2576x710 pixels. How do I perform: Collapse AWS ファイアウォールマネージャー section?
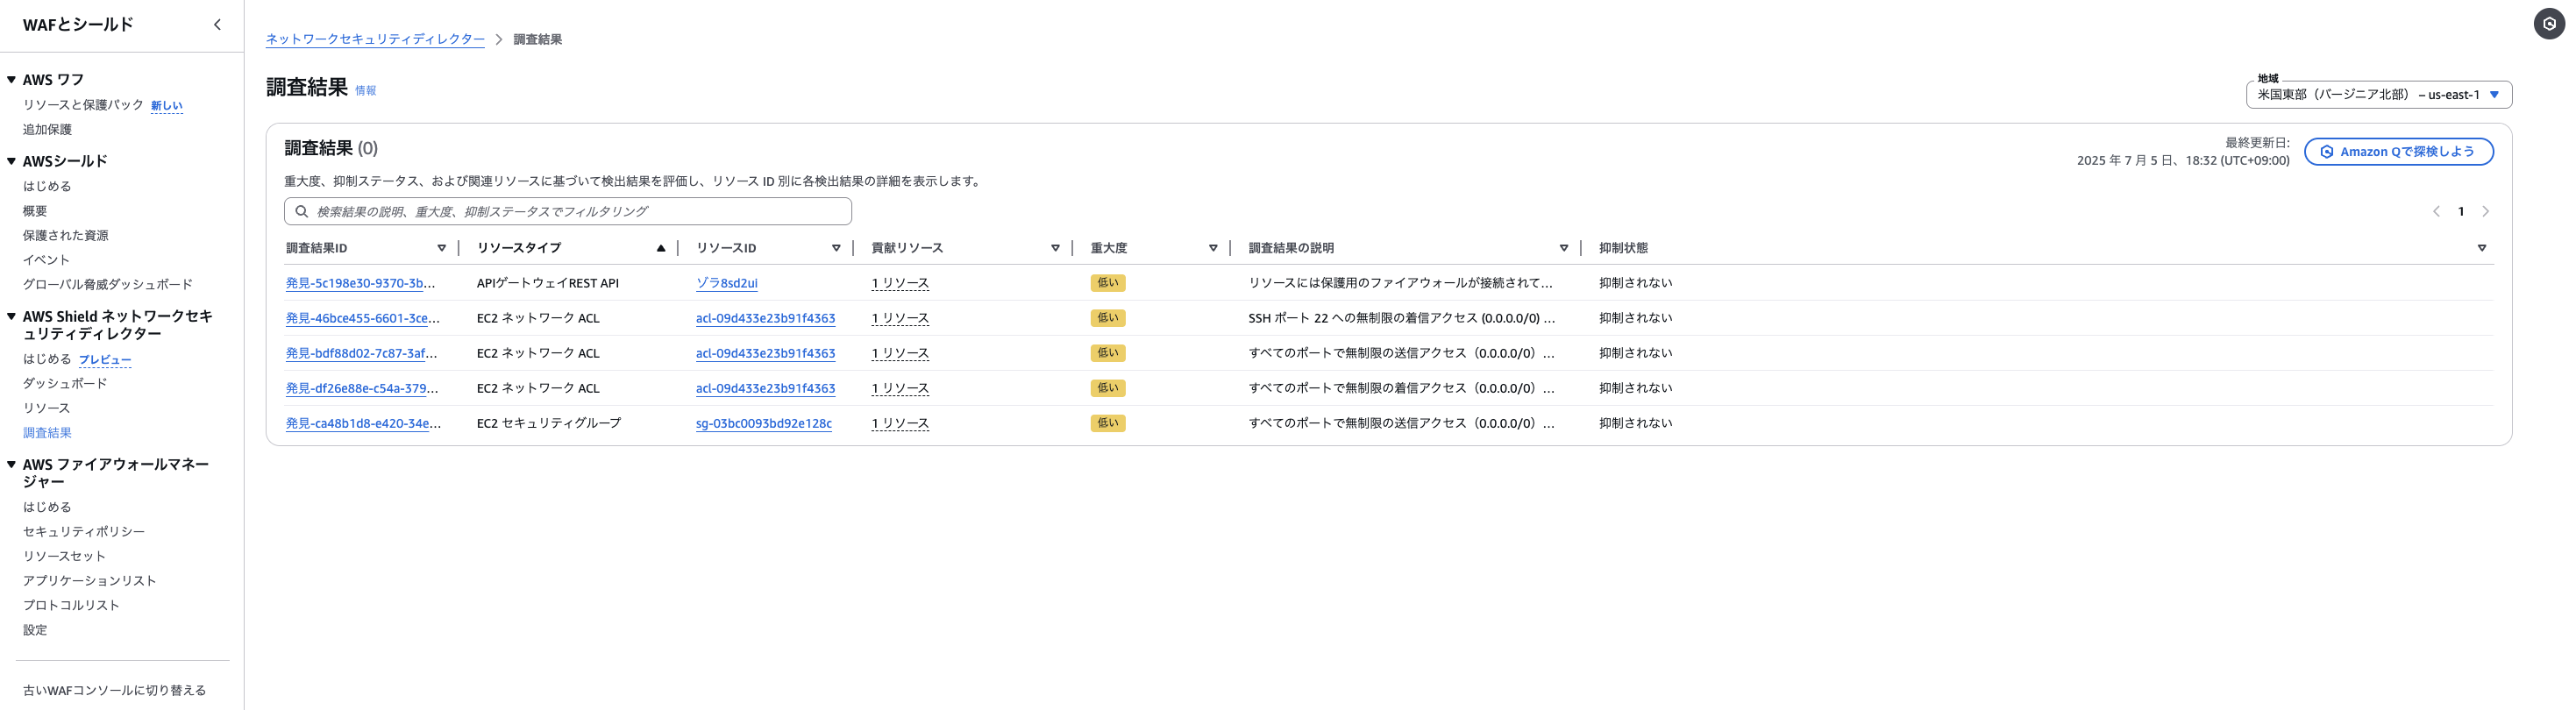tap(11, 464)
